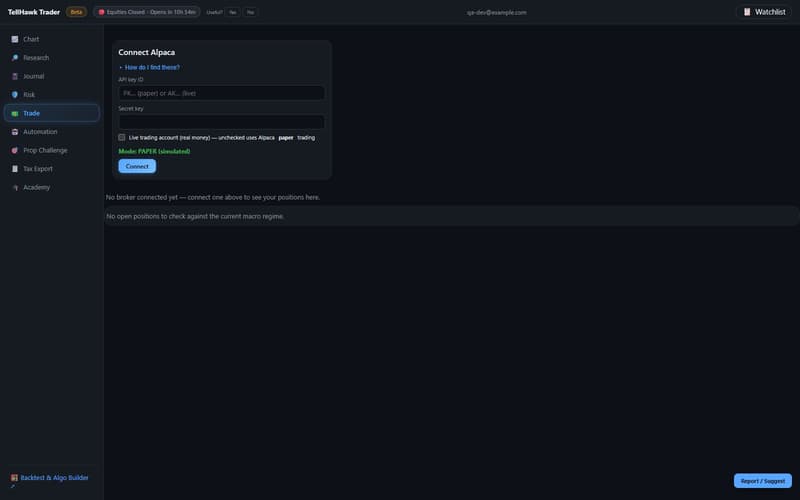Answer Yes to the Useful prompt

click(x=233, y=12)
